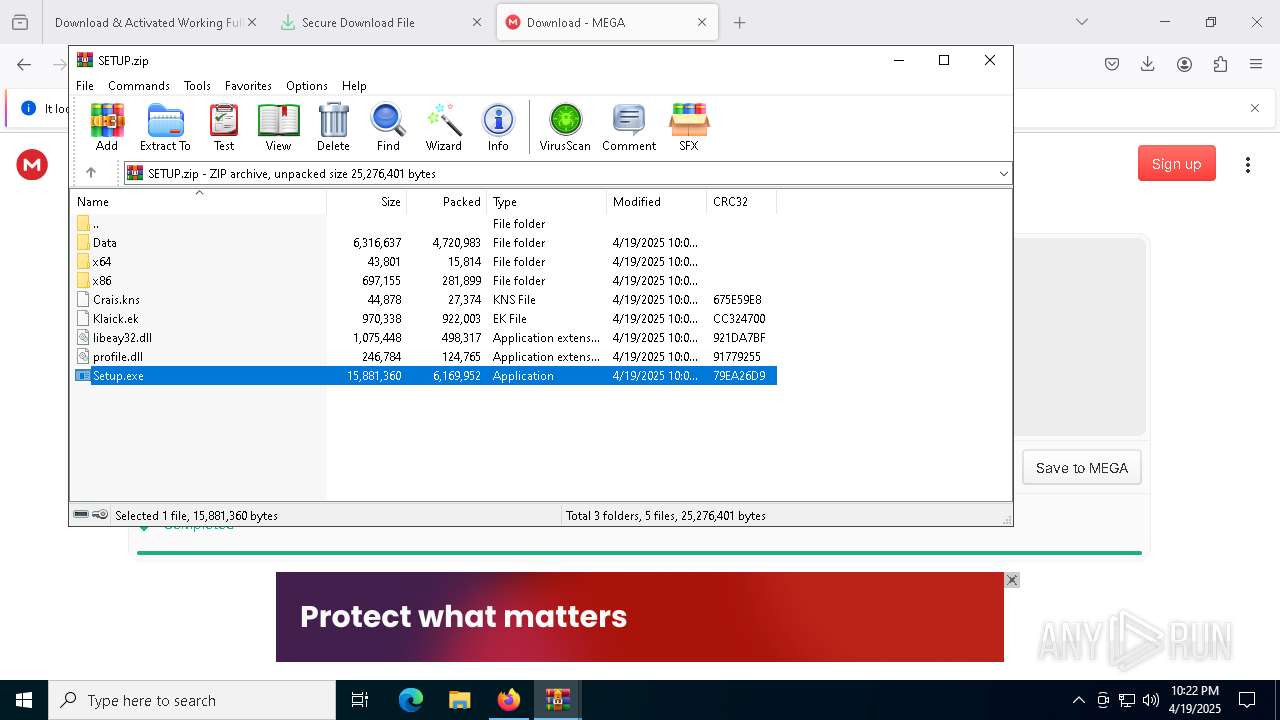This screenshot has height=720, width=1280.
Task: Click the Delete trash can icon
Action: 333,127
